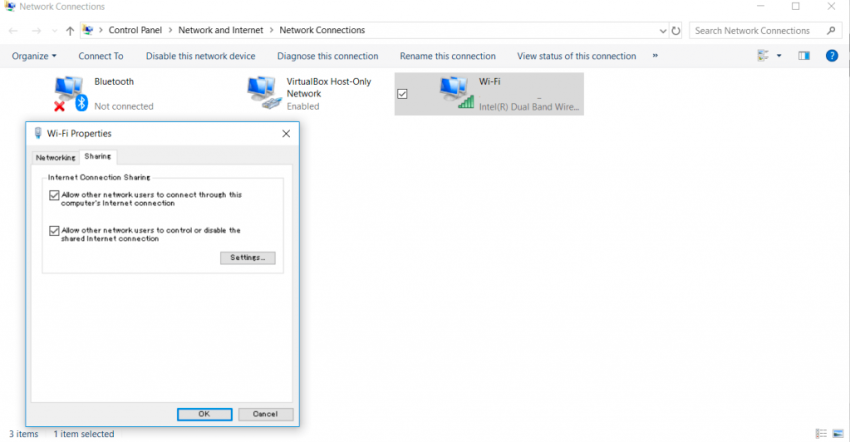The height and width of the screenshot is (442, 850).
Task: Click the Network Connections breadcrumb
Action: [x=322, y=30]
